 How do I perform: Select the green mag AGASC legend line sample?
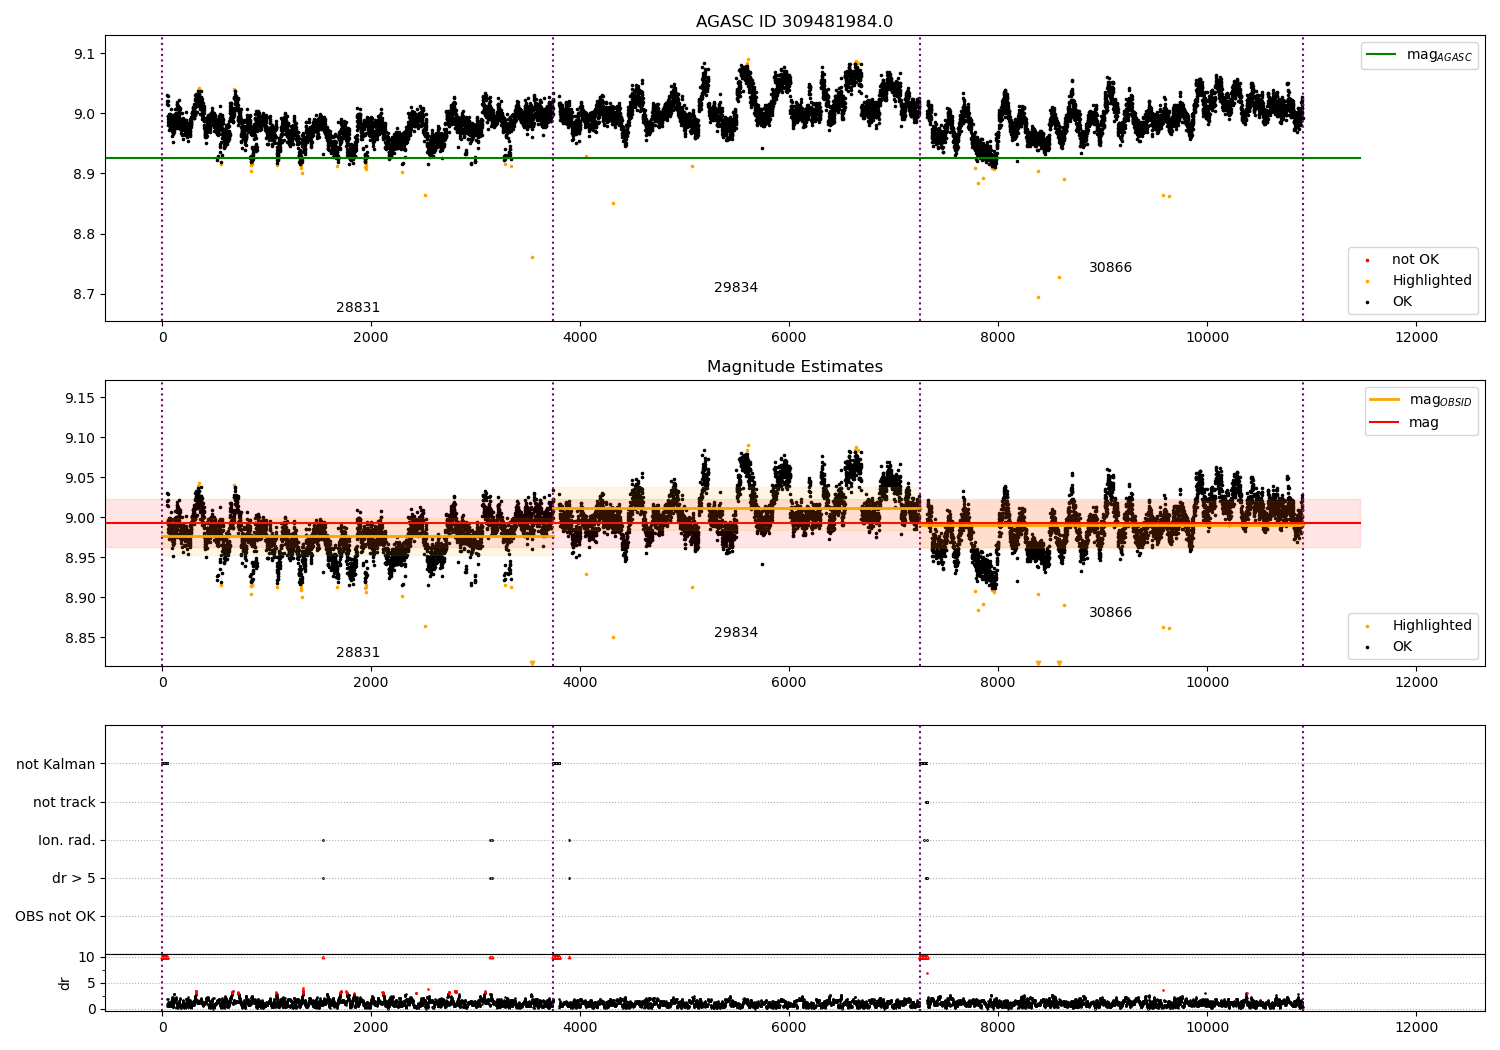pyautogui.click(x=1382, y=55)
